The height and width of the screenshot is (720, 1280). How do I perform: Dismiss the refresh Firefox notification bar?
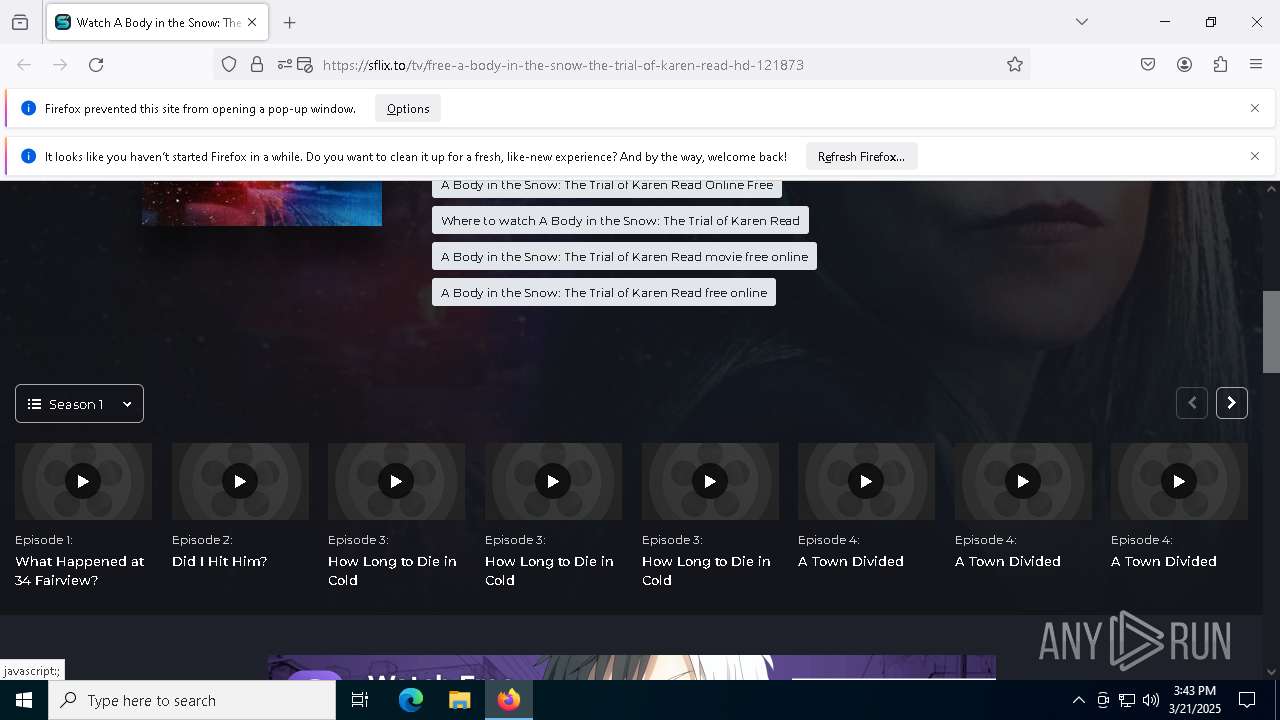pos(1255,156)
